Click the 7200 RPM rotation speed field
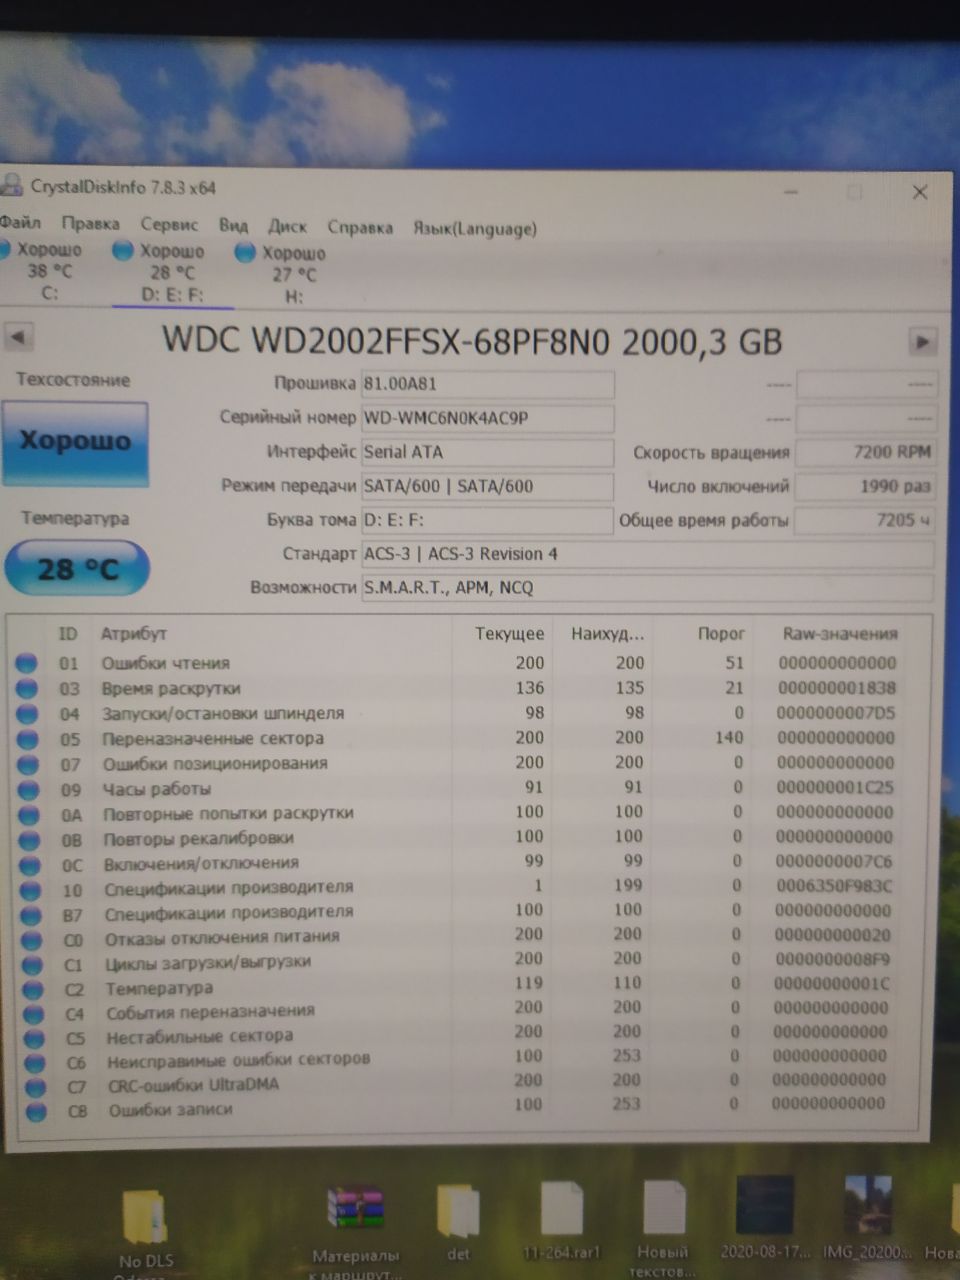This screenshot has height=1280, width=960. tap(865, 453)
